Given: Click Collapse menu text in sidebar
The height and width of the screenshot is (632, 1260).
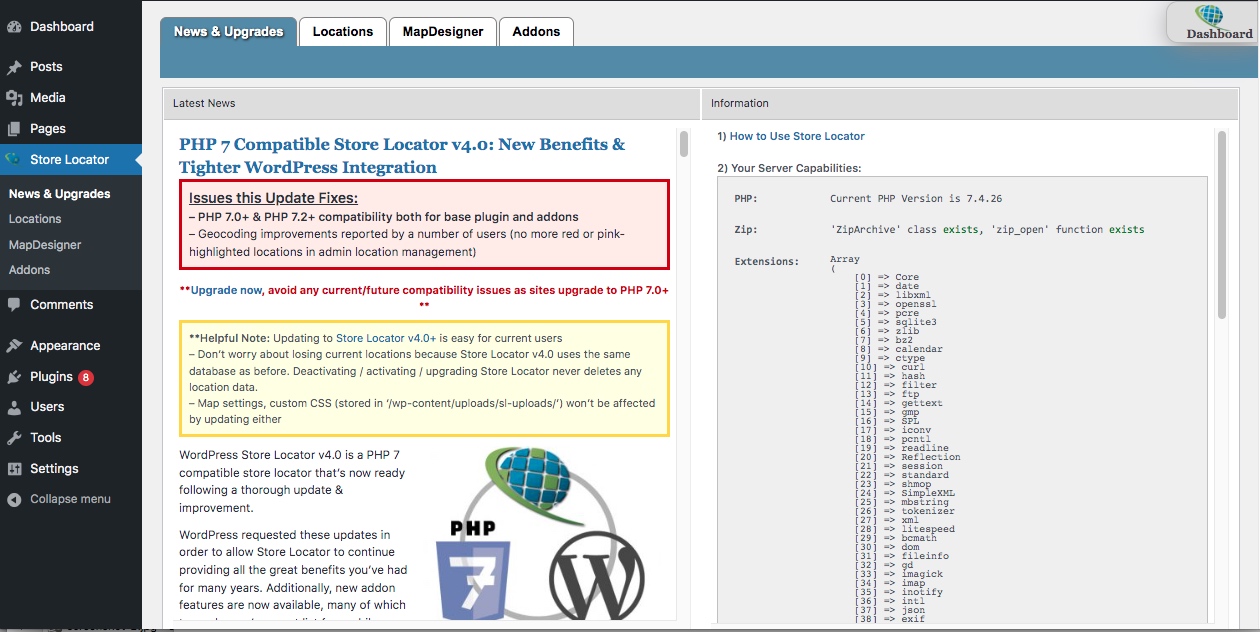Looking at the screenshot, I should pos(70,499).
